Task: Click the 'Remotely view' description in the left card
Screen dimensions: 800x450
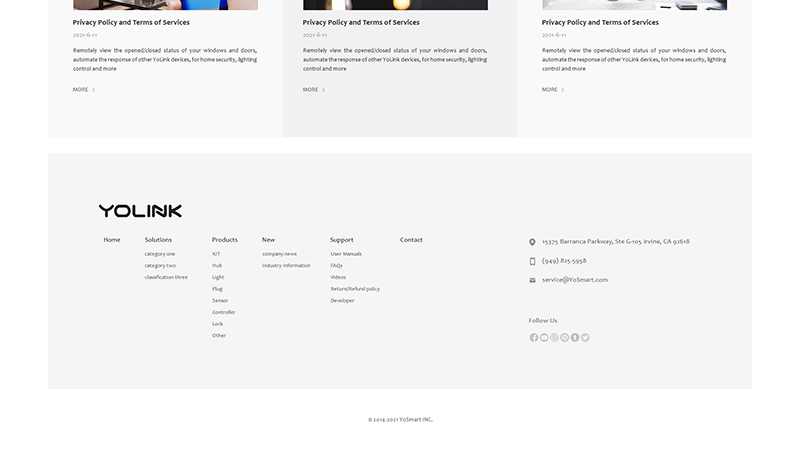Action: click(x=165, y=59)
